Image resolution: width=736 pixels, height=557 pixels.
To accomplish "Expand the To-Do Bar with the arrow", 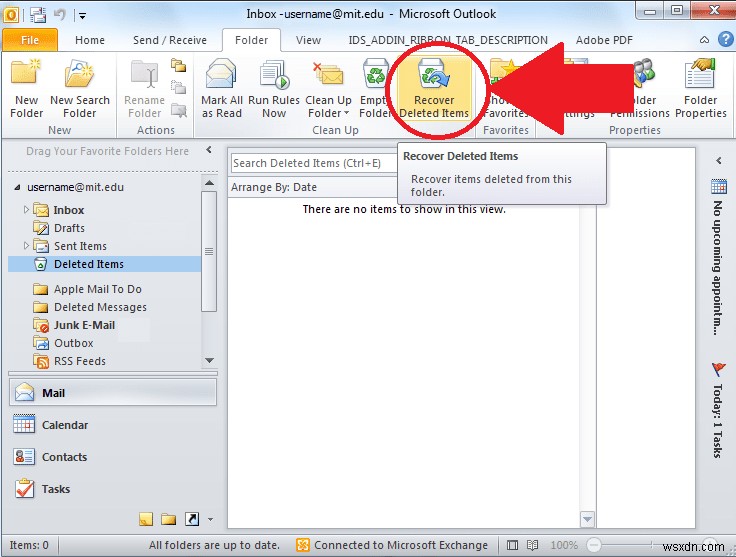I will pyautogui.click(x=719, y=160).
